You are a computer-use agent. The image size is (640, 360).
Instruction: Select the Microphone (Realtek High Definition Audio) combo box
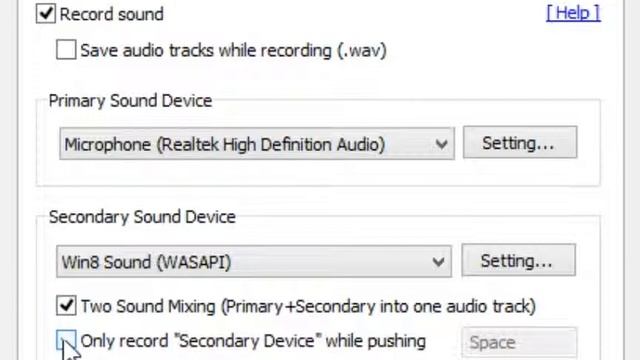click(x=257, y=144)
